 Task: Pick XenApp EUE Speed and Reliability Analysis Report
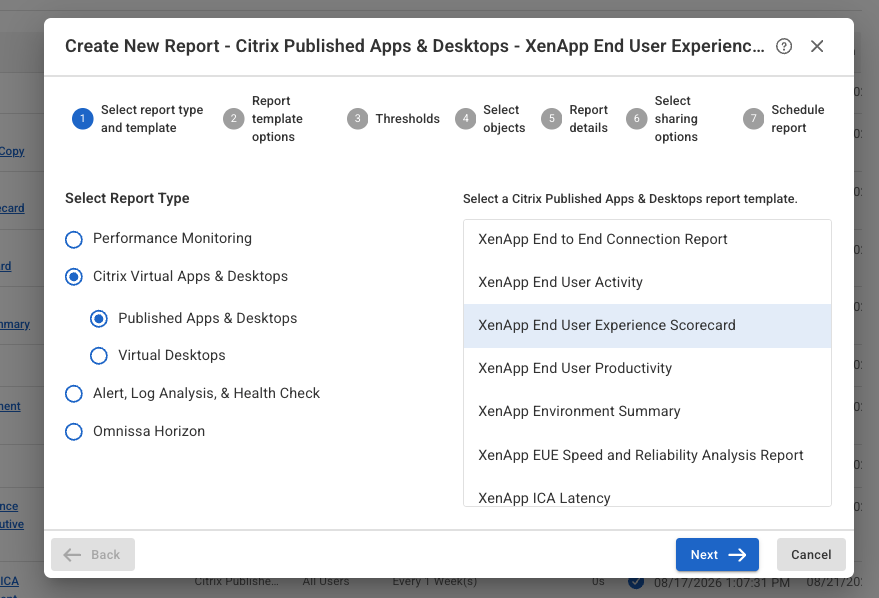[x=647, y=456]
